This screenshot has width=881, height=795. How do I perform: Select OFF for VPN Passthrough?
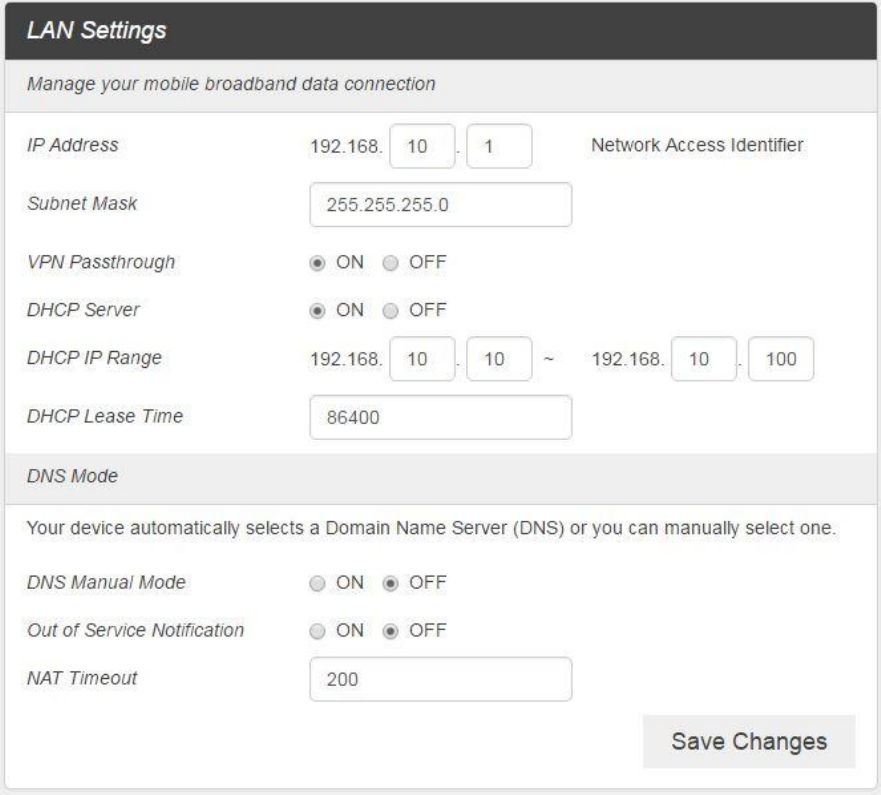tap(390, 263)
